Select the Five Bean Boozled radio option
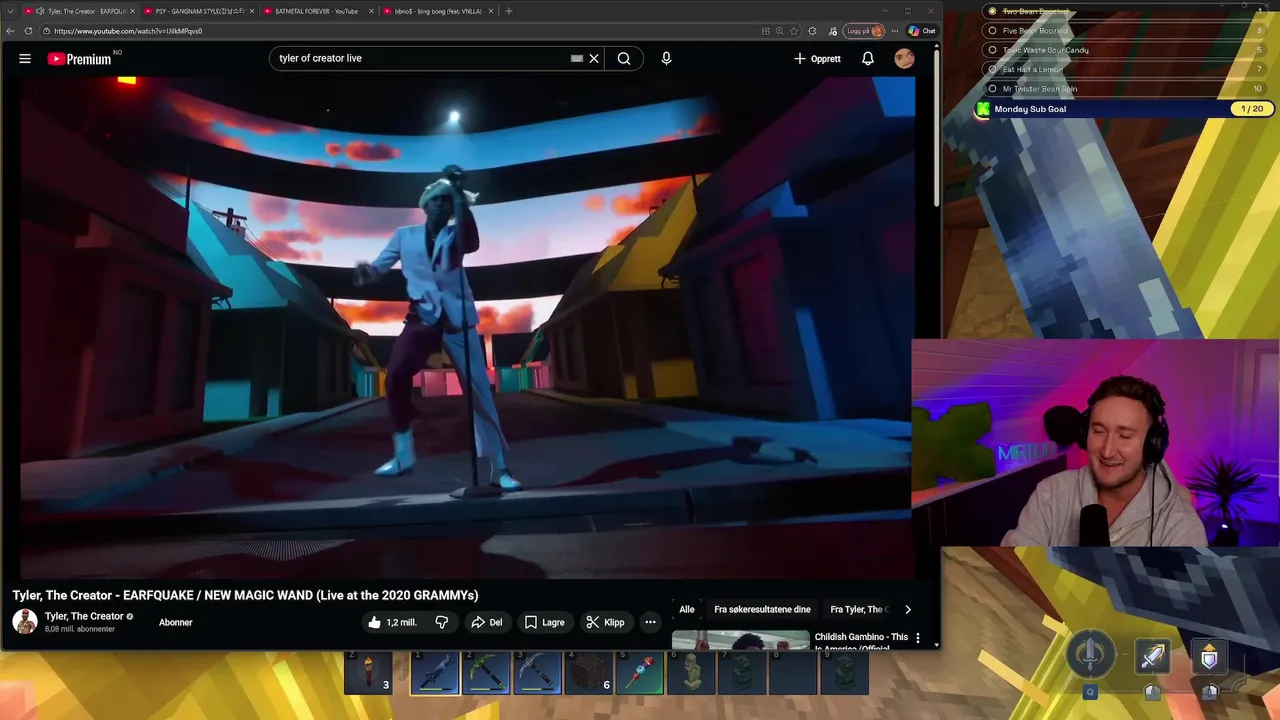Image resolution: width=1280 pixels, height=720 pixels. [992, 31]
